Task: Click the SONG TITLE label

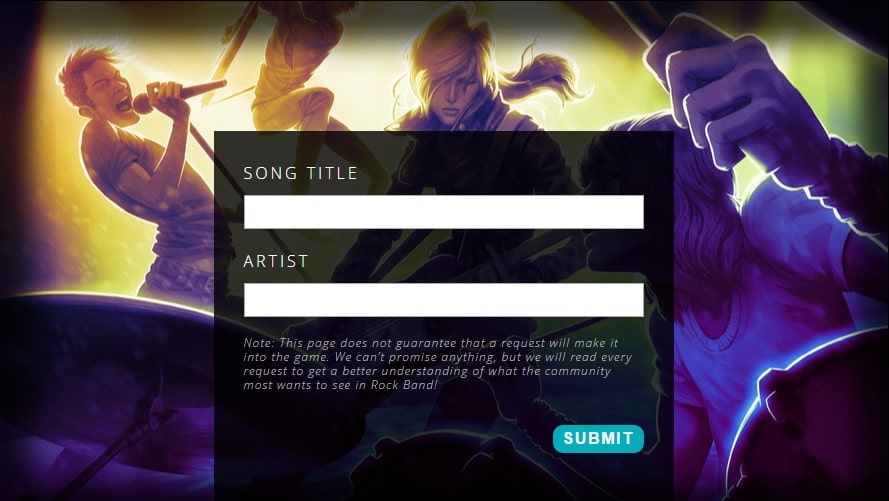Action: pyautogui.click(x=300, y=173)
